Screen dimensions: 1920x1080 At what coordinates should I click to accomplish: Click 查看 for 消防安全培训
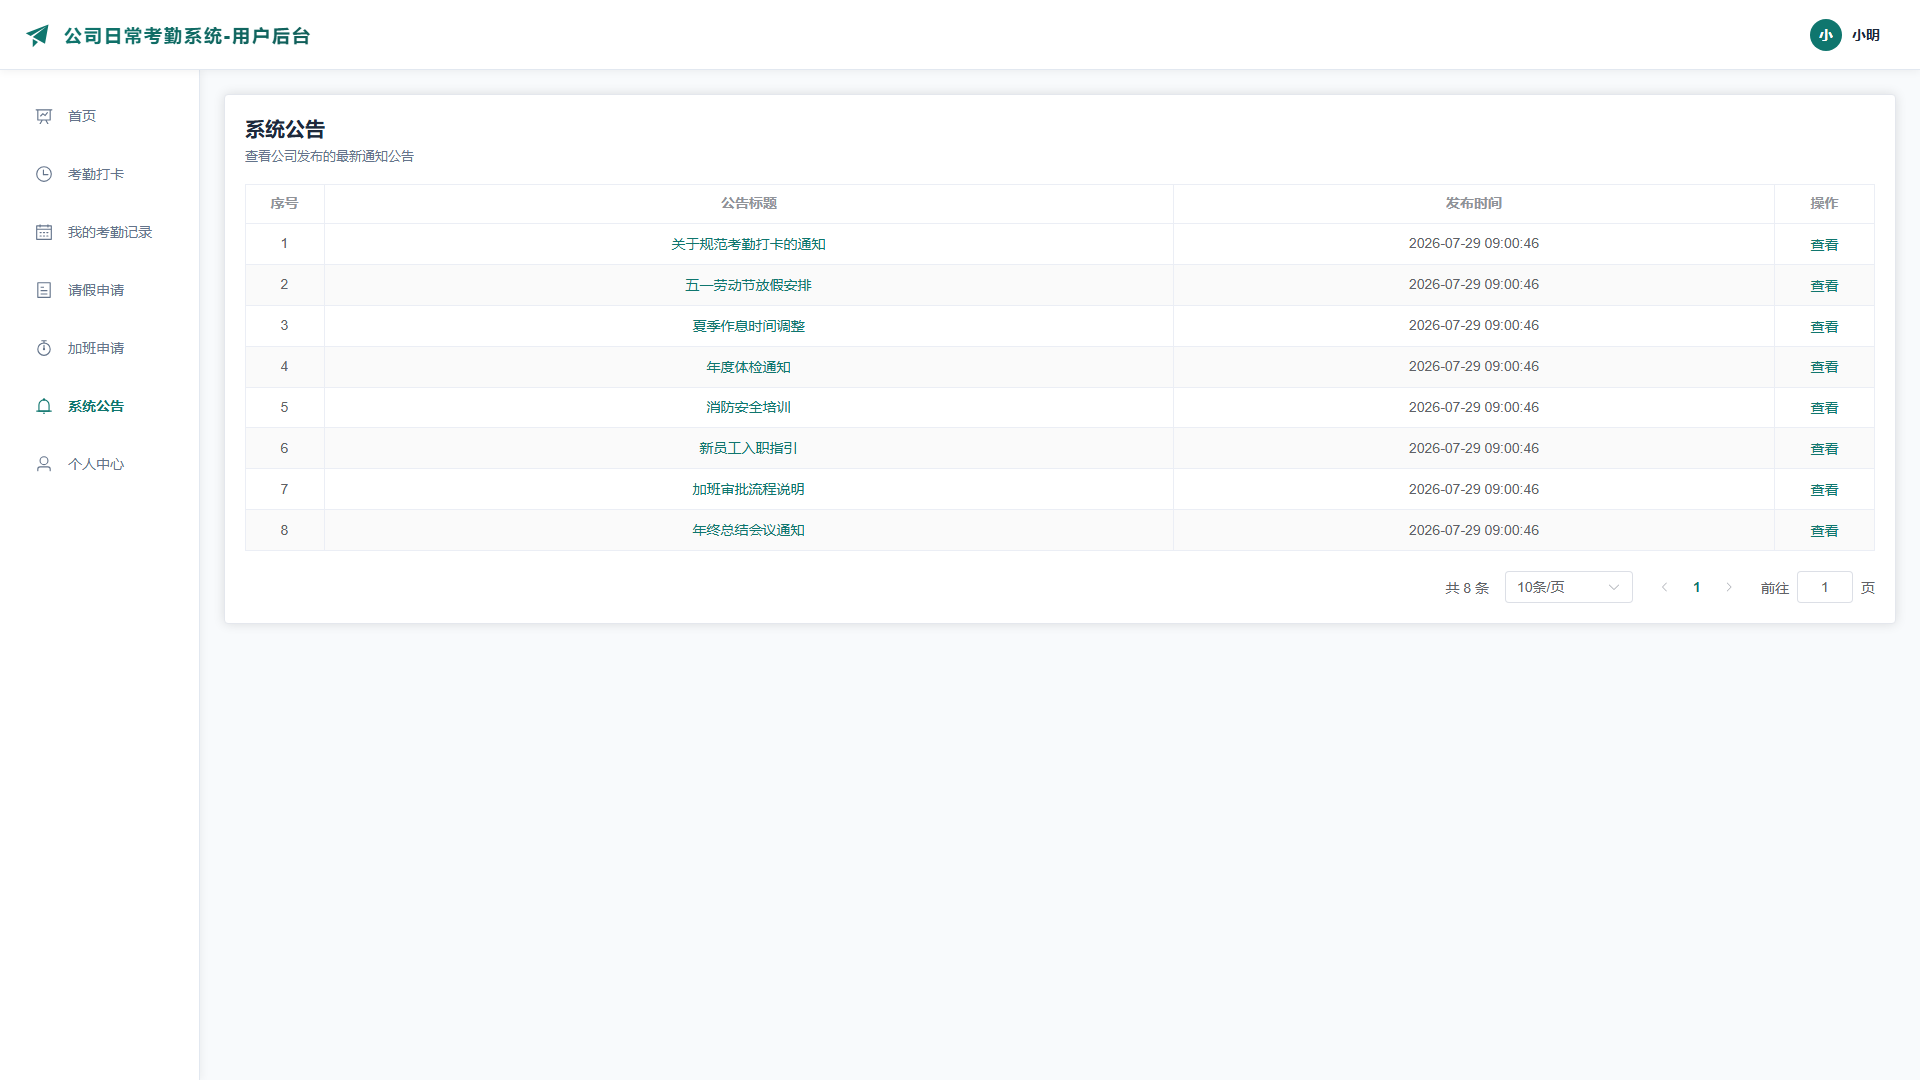pyautogui.click(x=1824, y=408)
